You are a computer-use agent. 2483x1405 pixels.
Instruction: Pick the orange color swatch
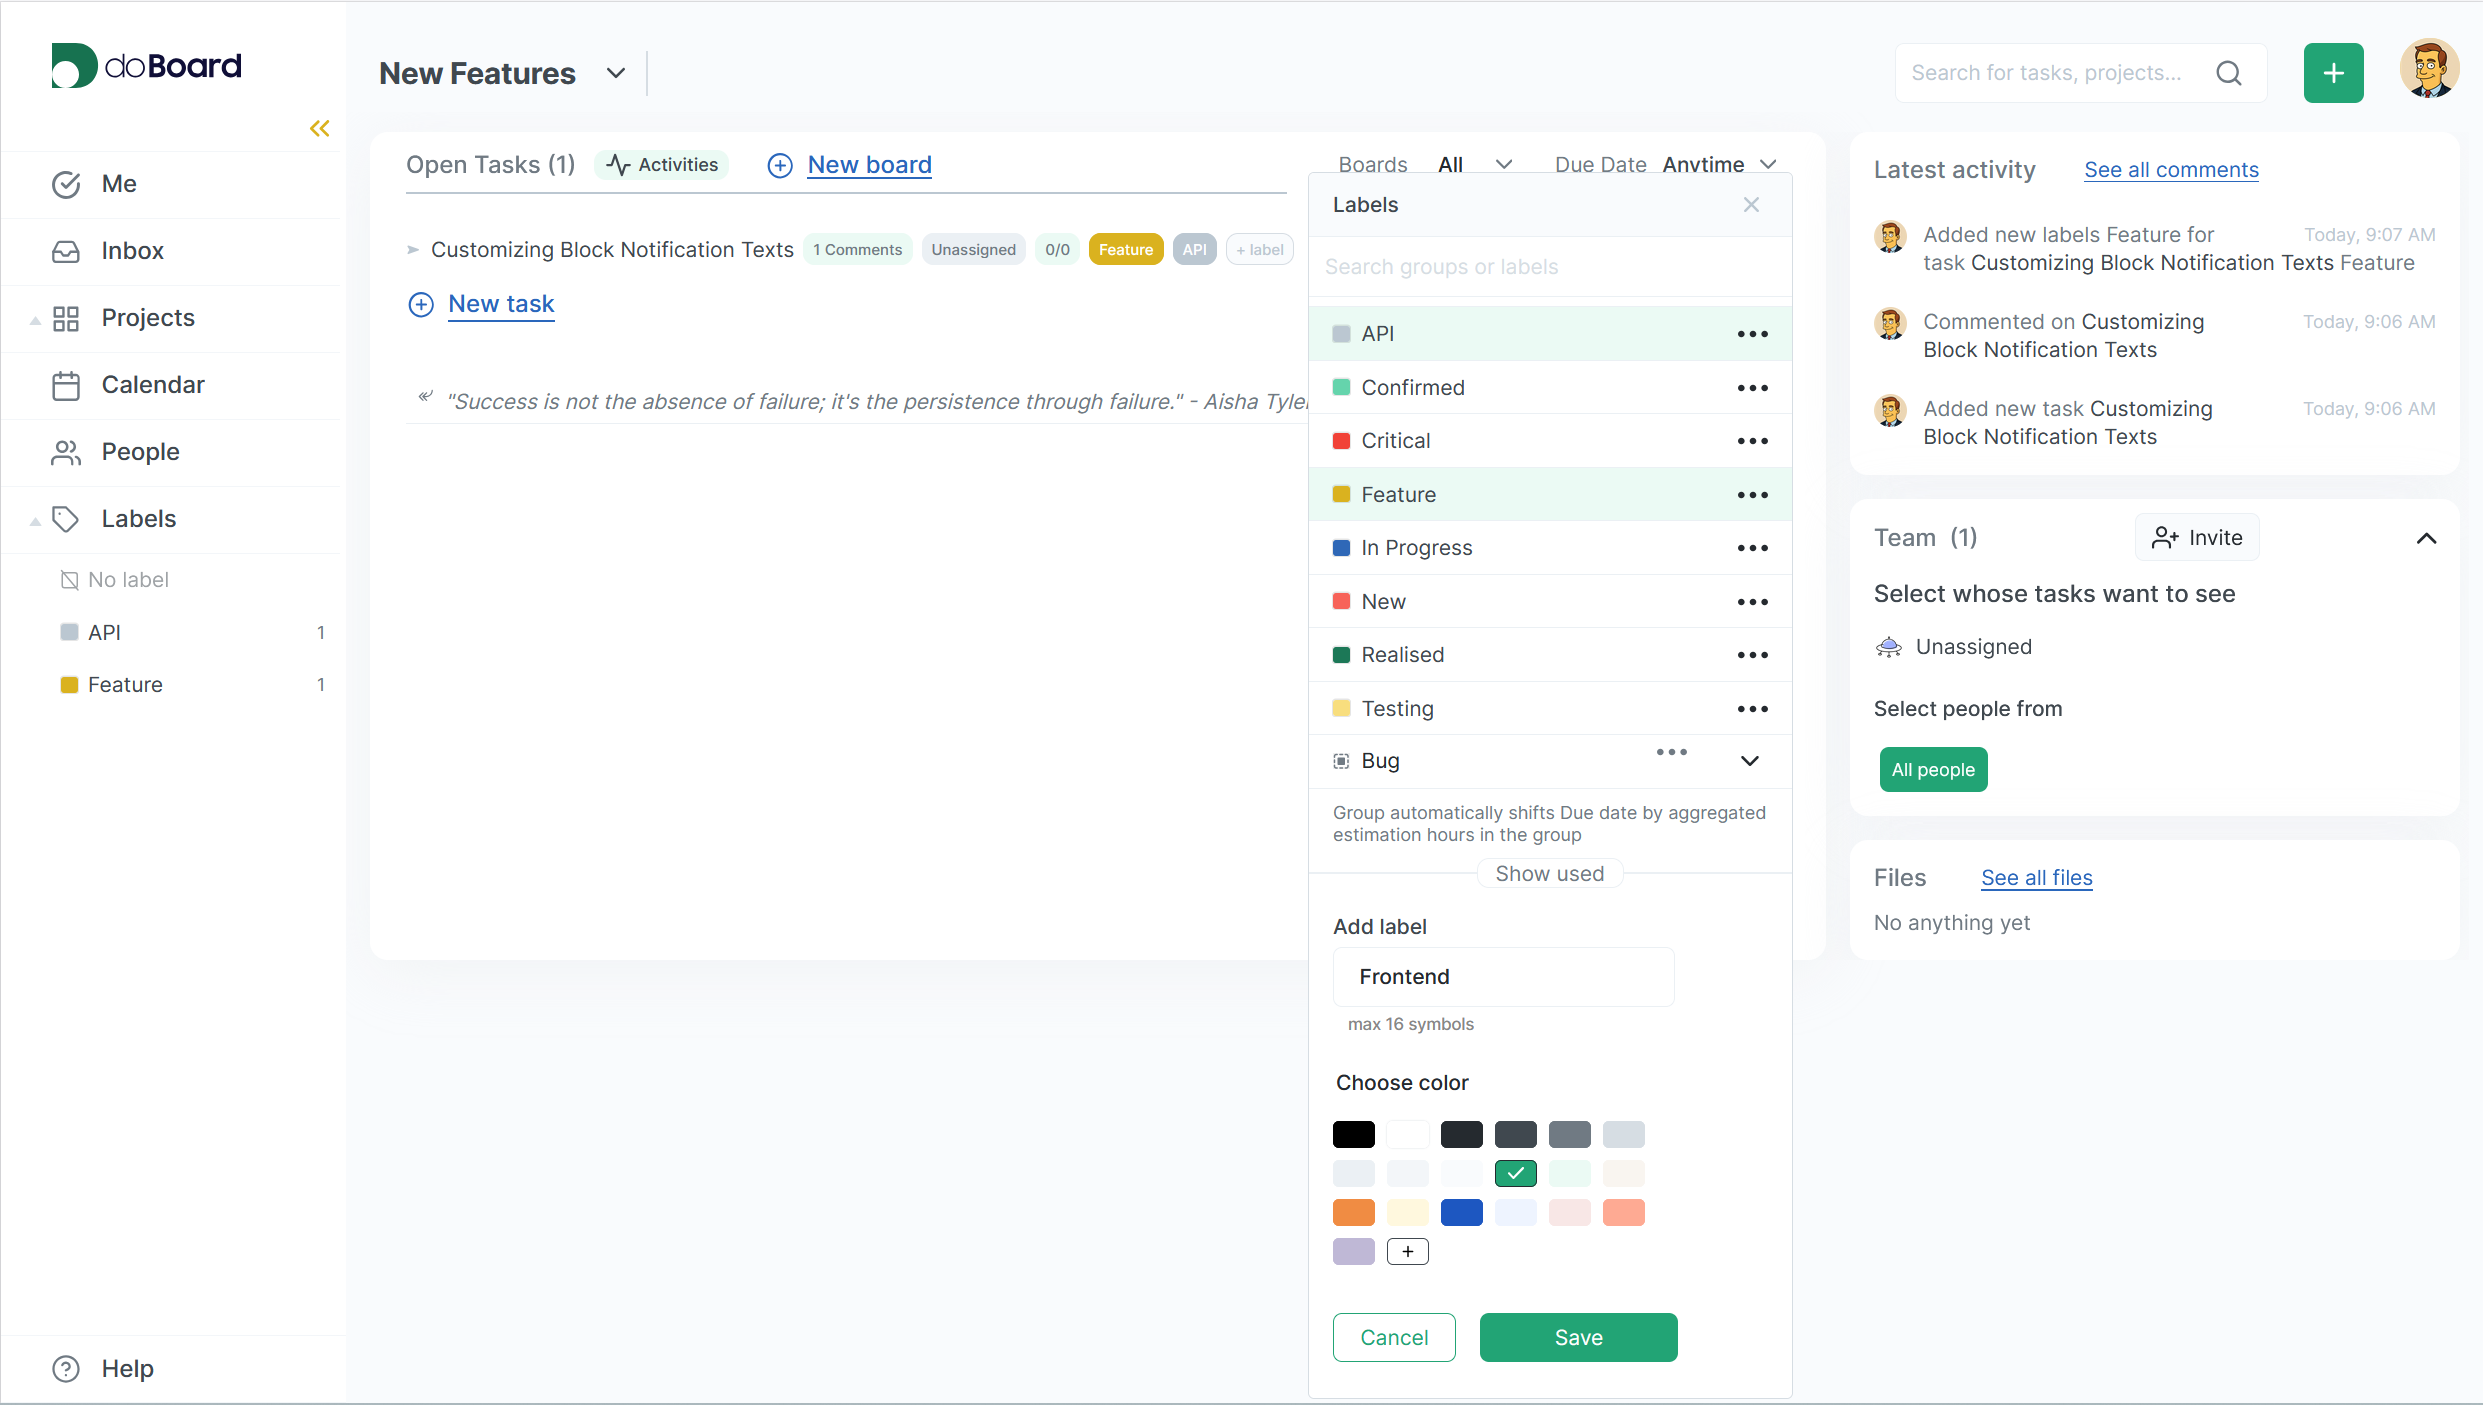(1353, 1212)
